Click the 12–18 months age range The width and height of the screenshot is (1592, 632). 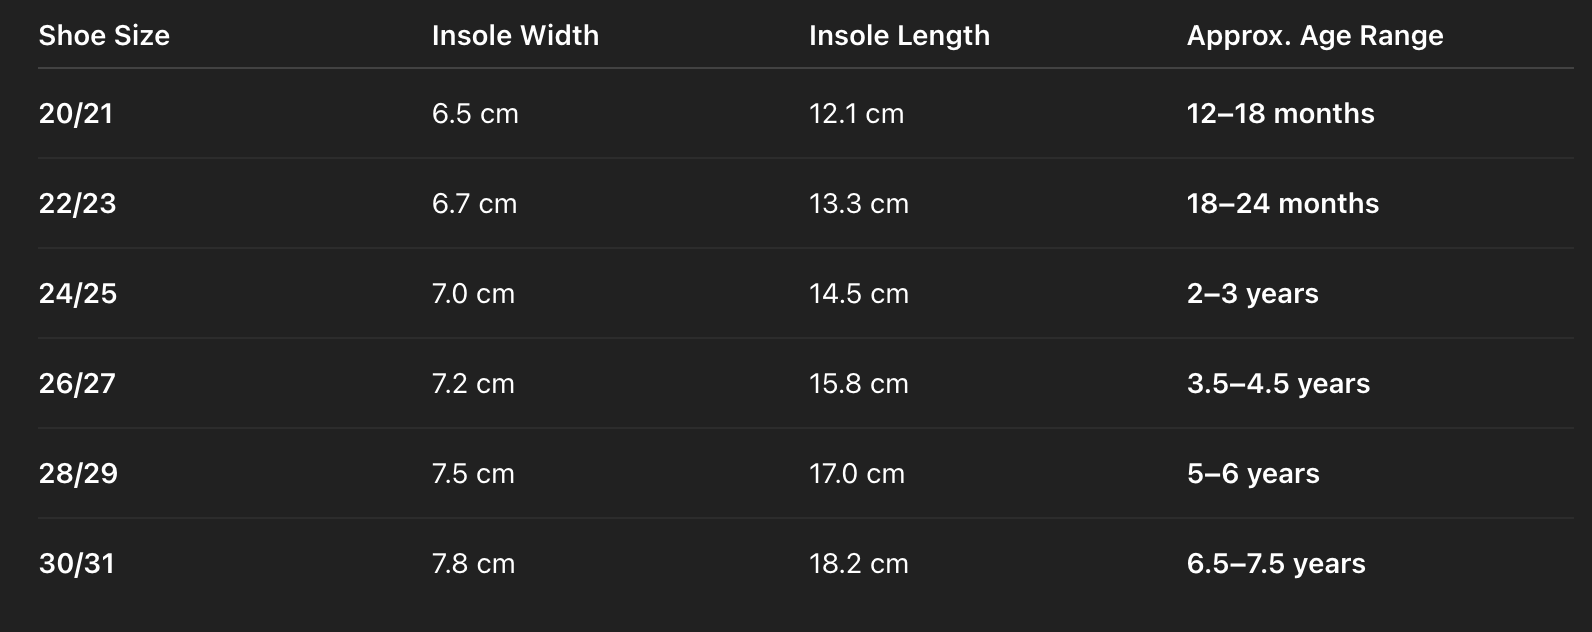tap(1280, 114)
